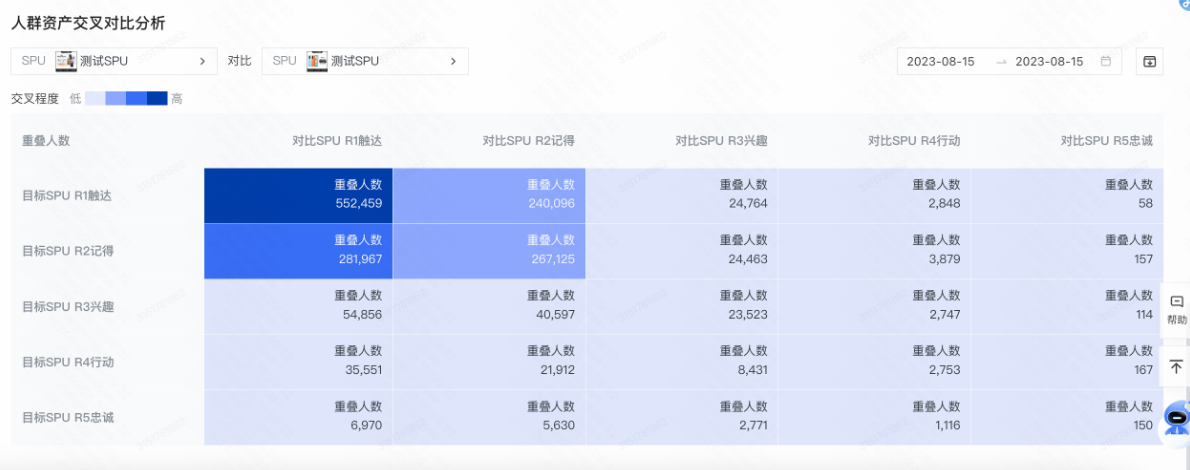
Task: Click the comparison 测试SPU product thumbnail
Action: coord(317,61)
